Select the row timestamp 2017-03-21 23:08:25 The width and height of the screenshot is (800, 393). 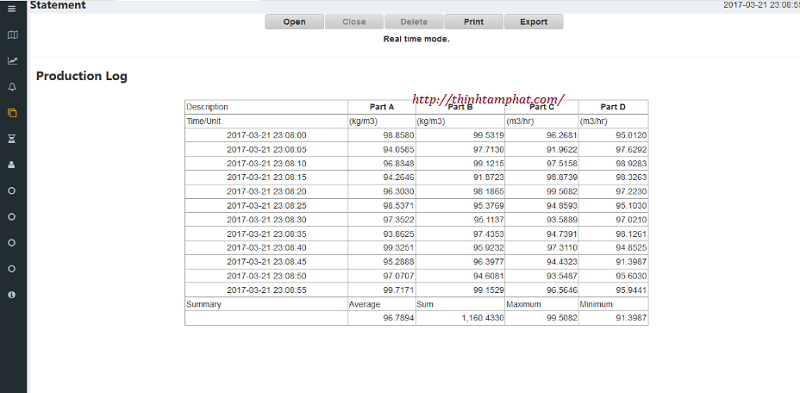tap(266, 206)
